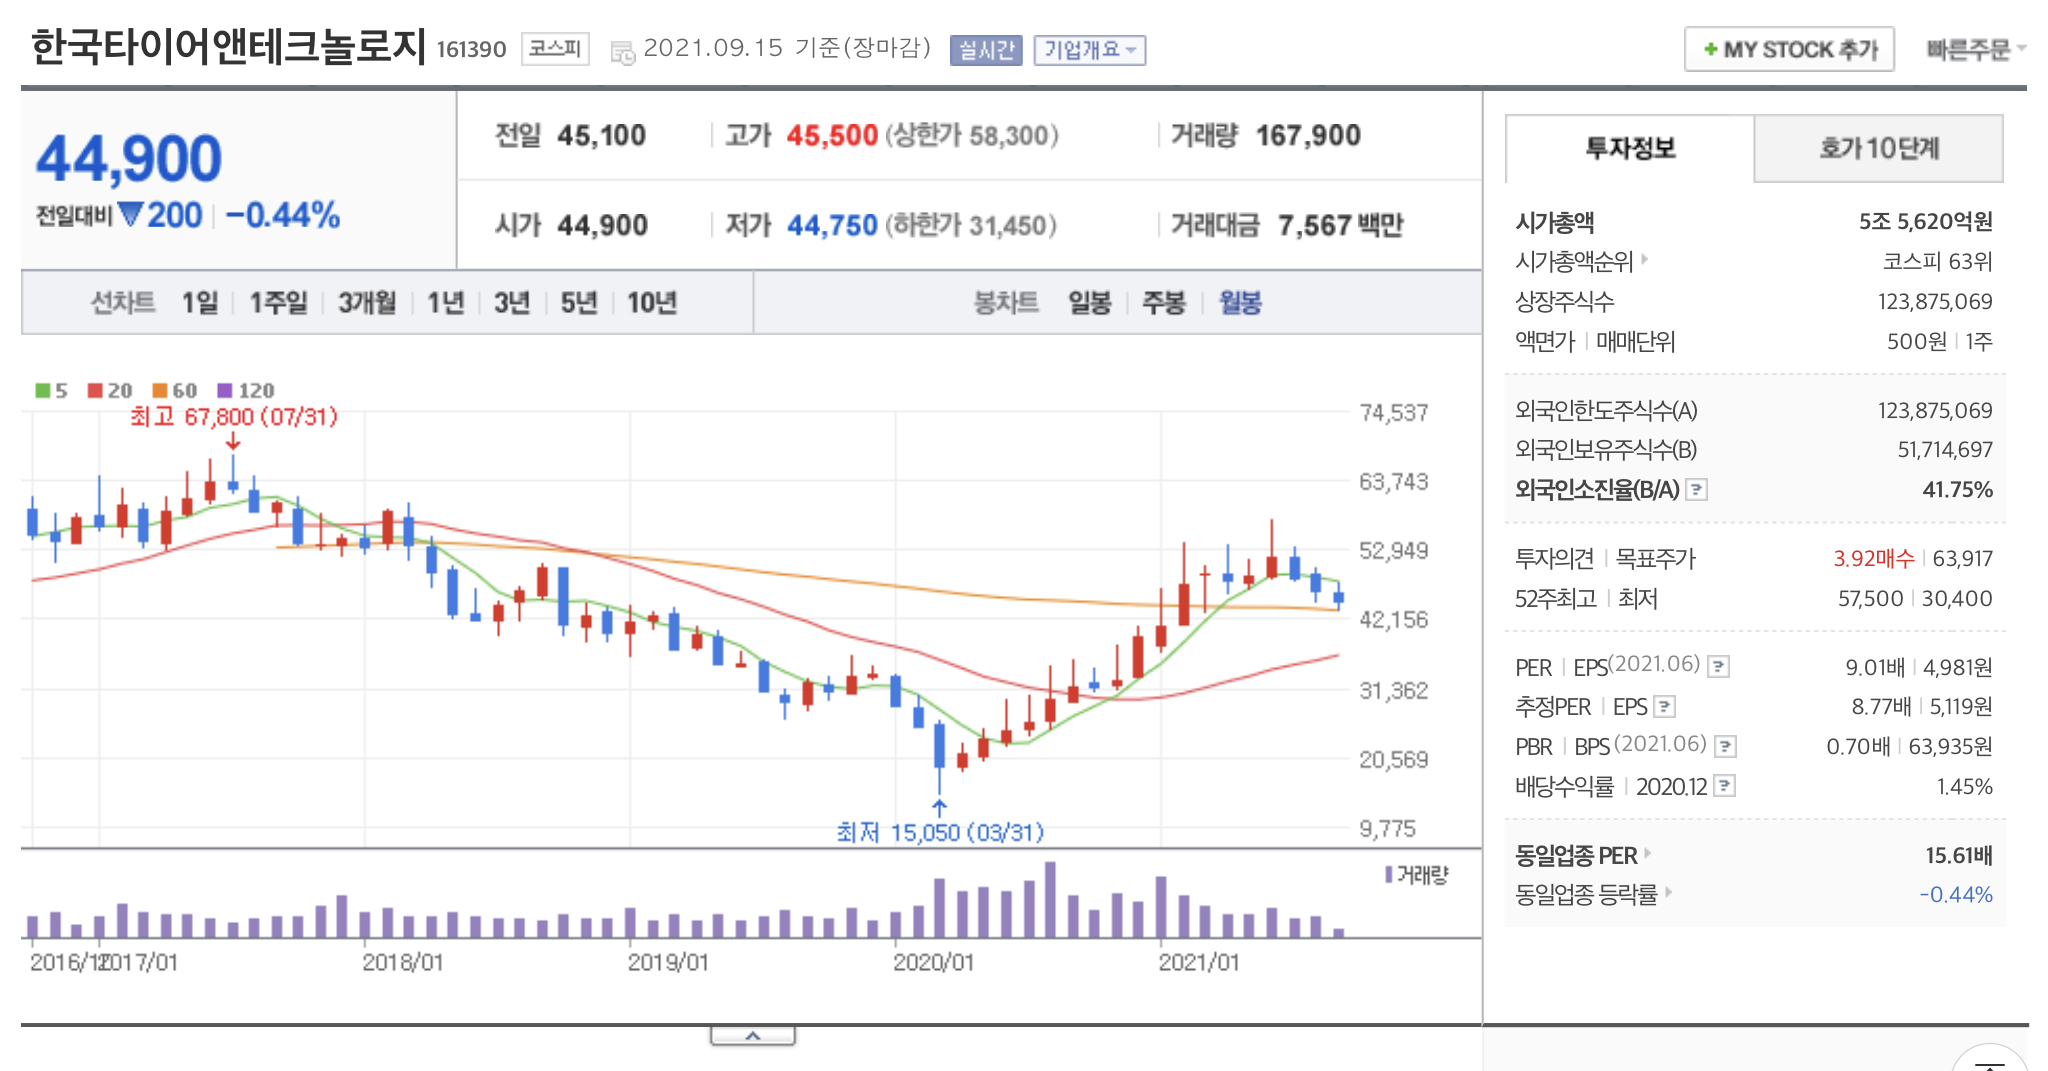The width and height of the screenshot is (2048, 1071).
Task: Click 한국타이어앤테크놀로지 stock title
Action: tap(229, 46)
